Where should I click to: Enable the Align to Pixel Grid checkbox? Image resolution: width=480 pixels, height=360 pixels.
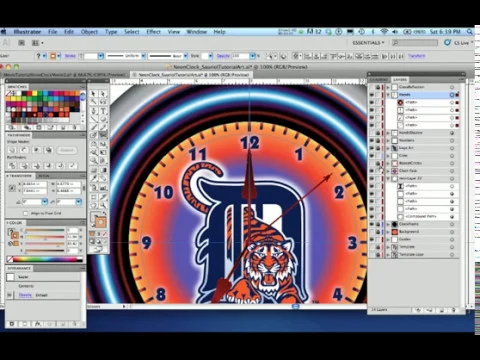point(26,213)
